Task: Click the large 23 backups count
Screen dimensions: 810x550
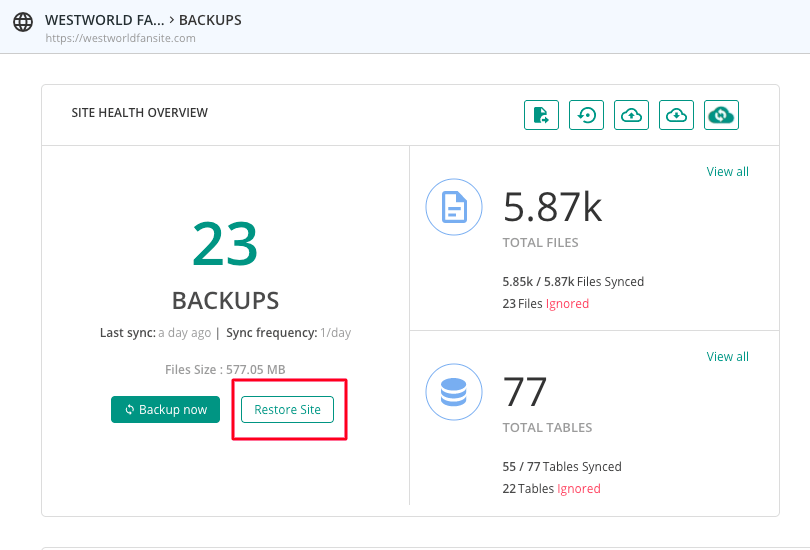Action: pos(225,243)
